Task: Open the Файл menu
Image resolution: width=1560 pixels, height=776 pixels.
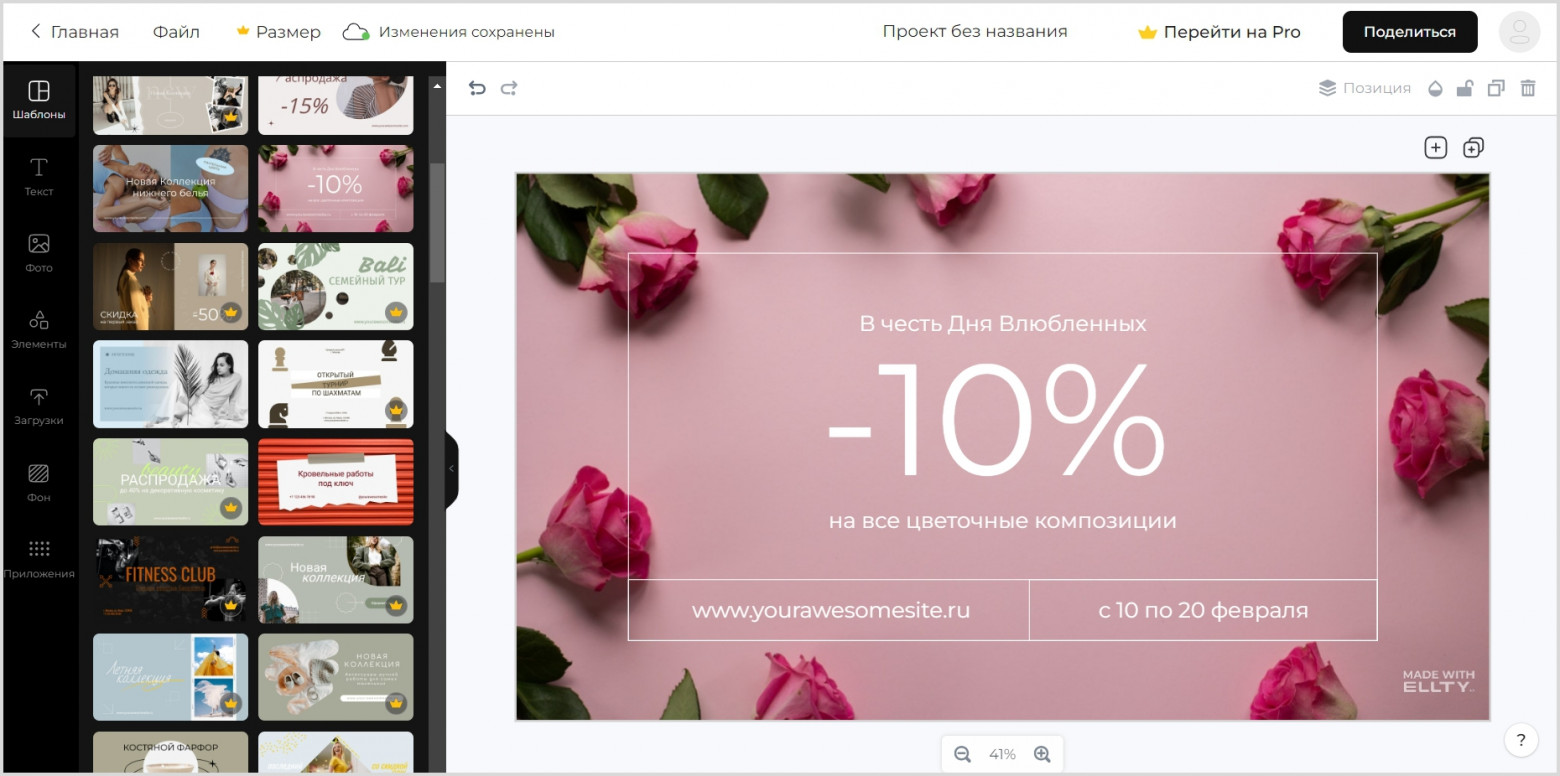Action: (177, 31)
